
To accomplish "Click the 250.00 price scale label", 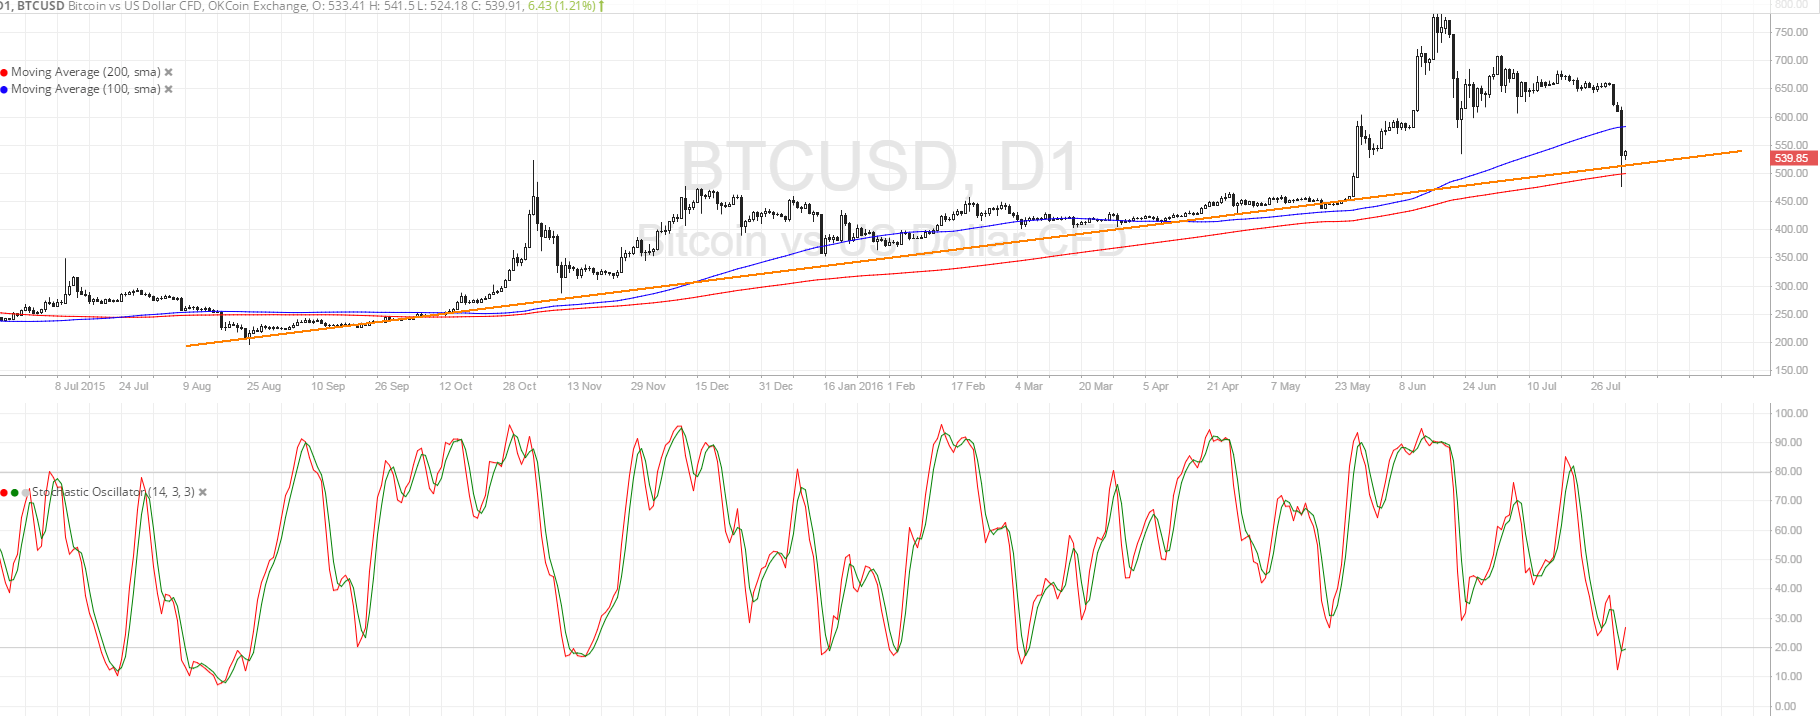I will (x=1791, y=314).
